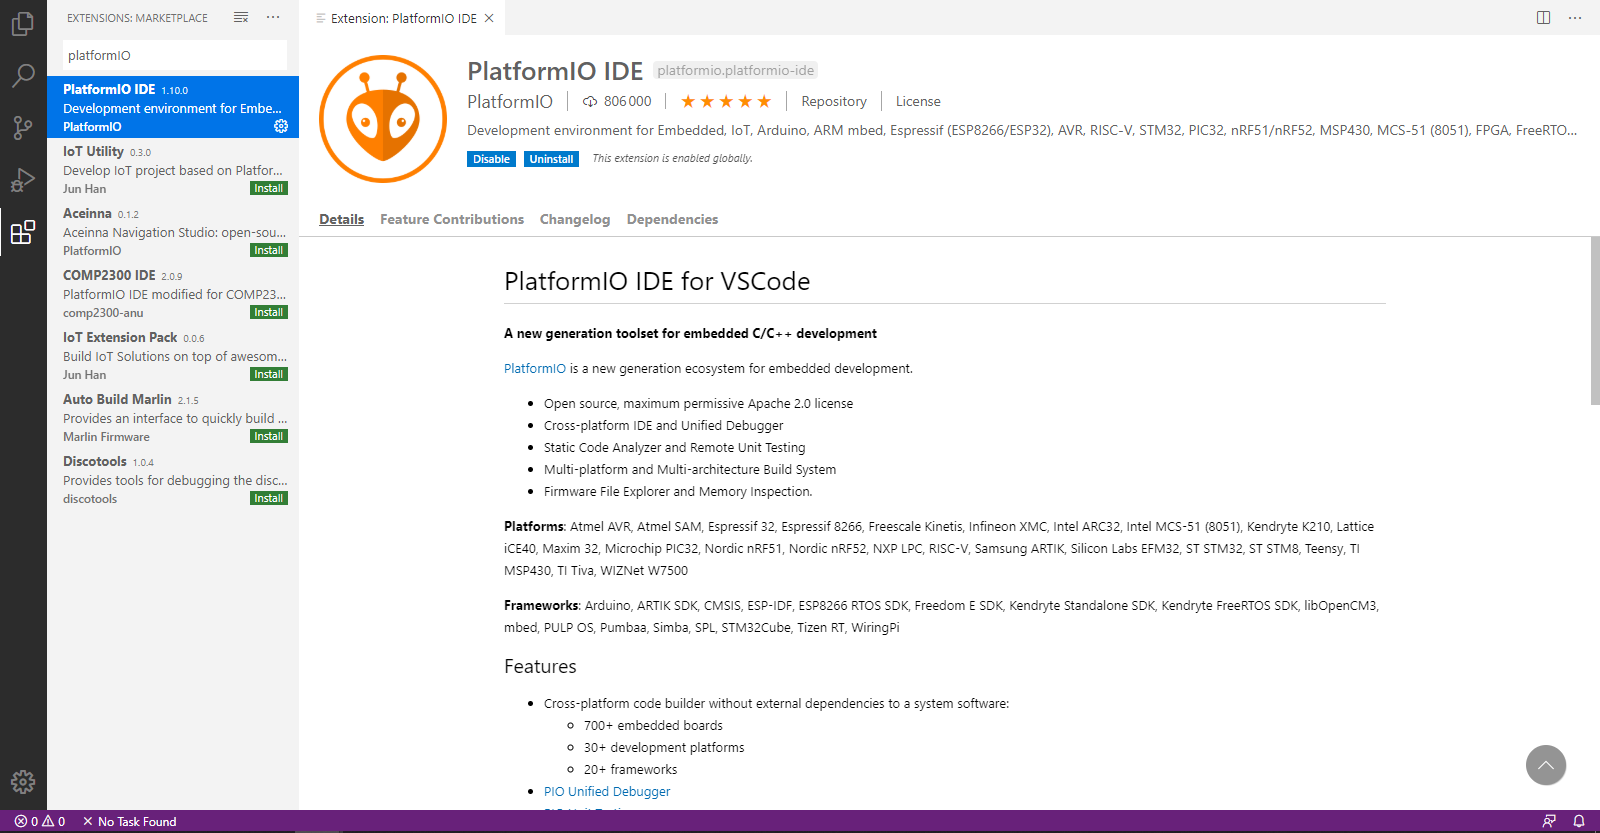Image resolution: width=1600 pixels, height=833 pixels.
Task: Open the License link
Action: 918,101
